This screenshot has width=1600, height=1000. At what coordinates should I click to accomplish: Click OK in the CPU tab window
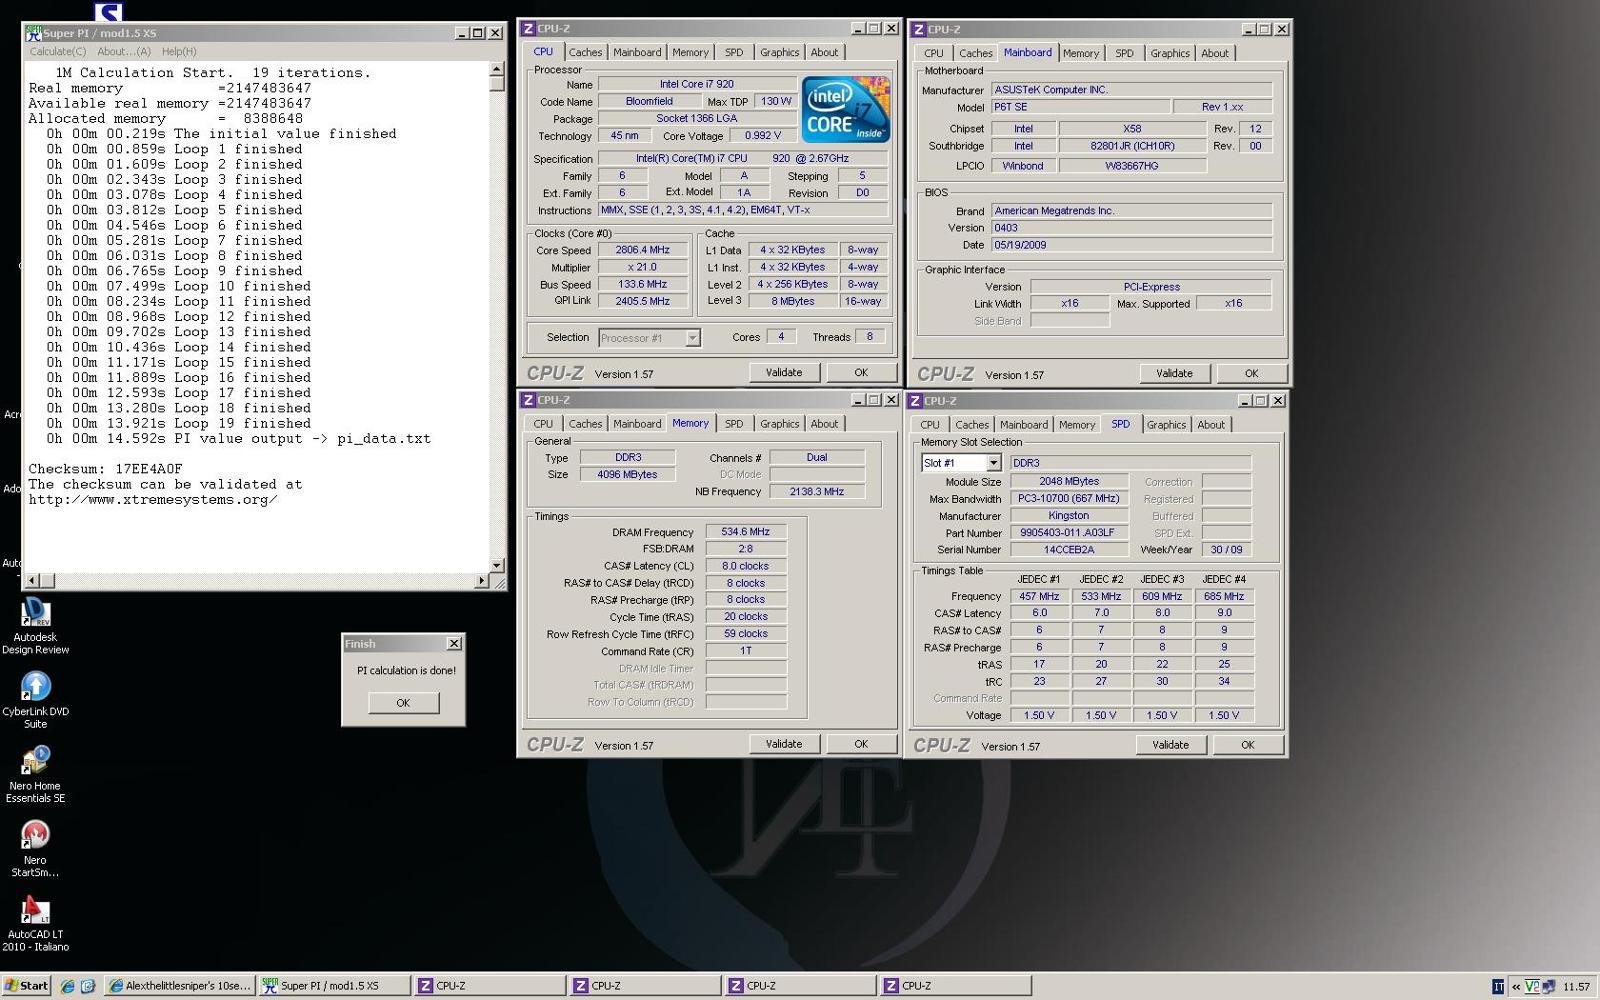[861, 373]
